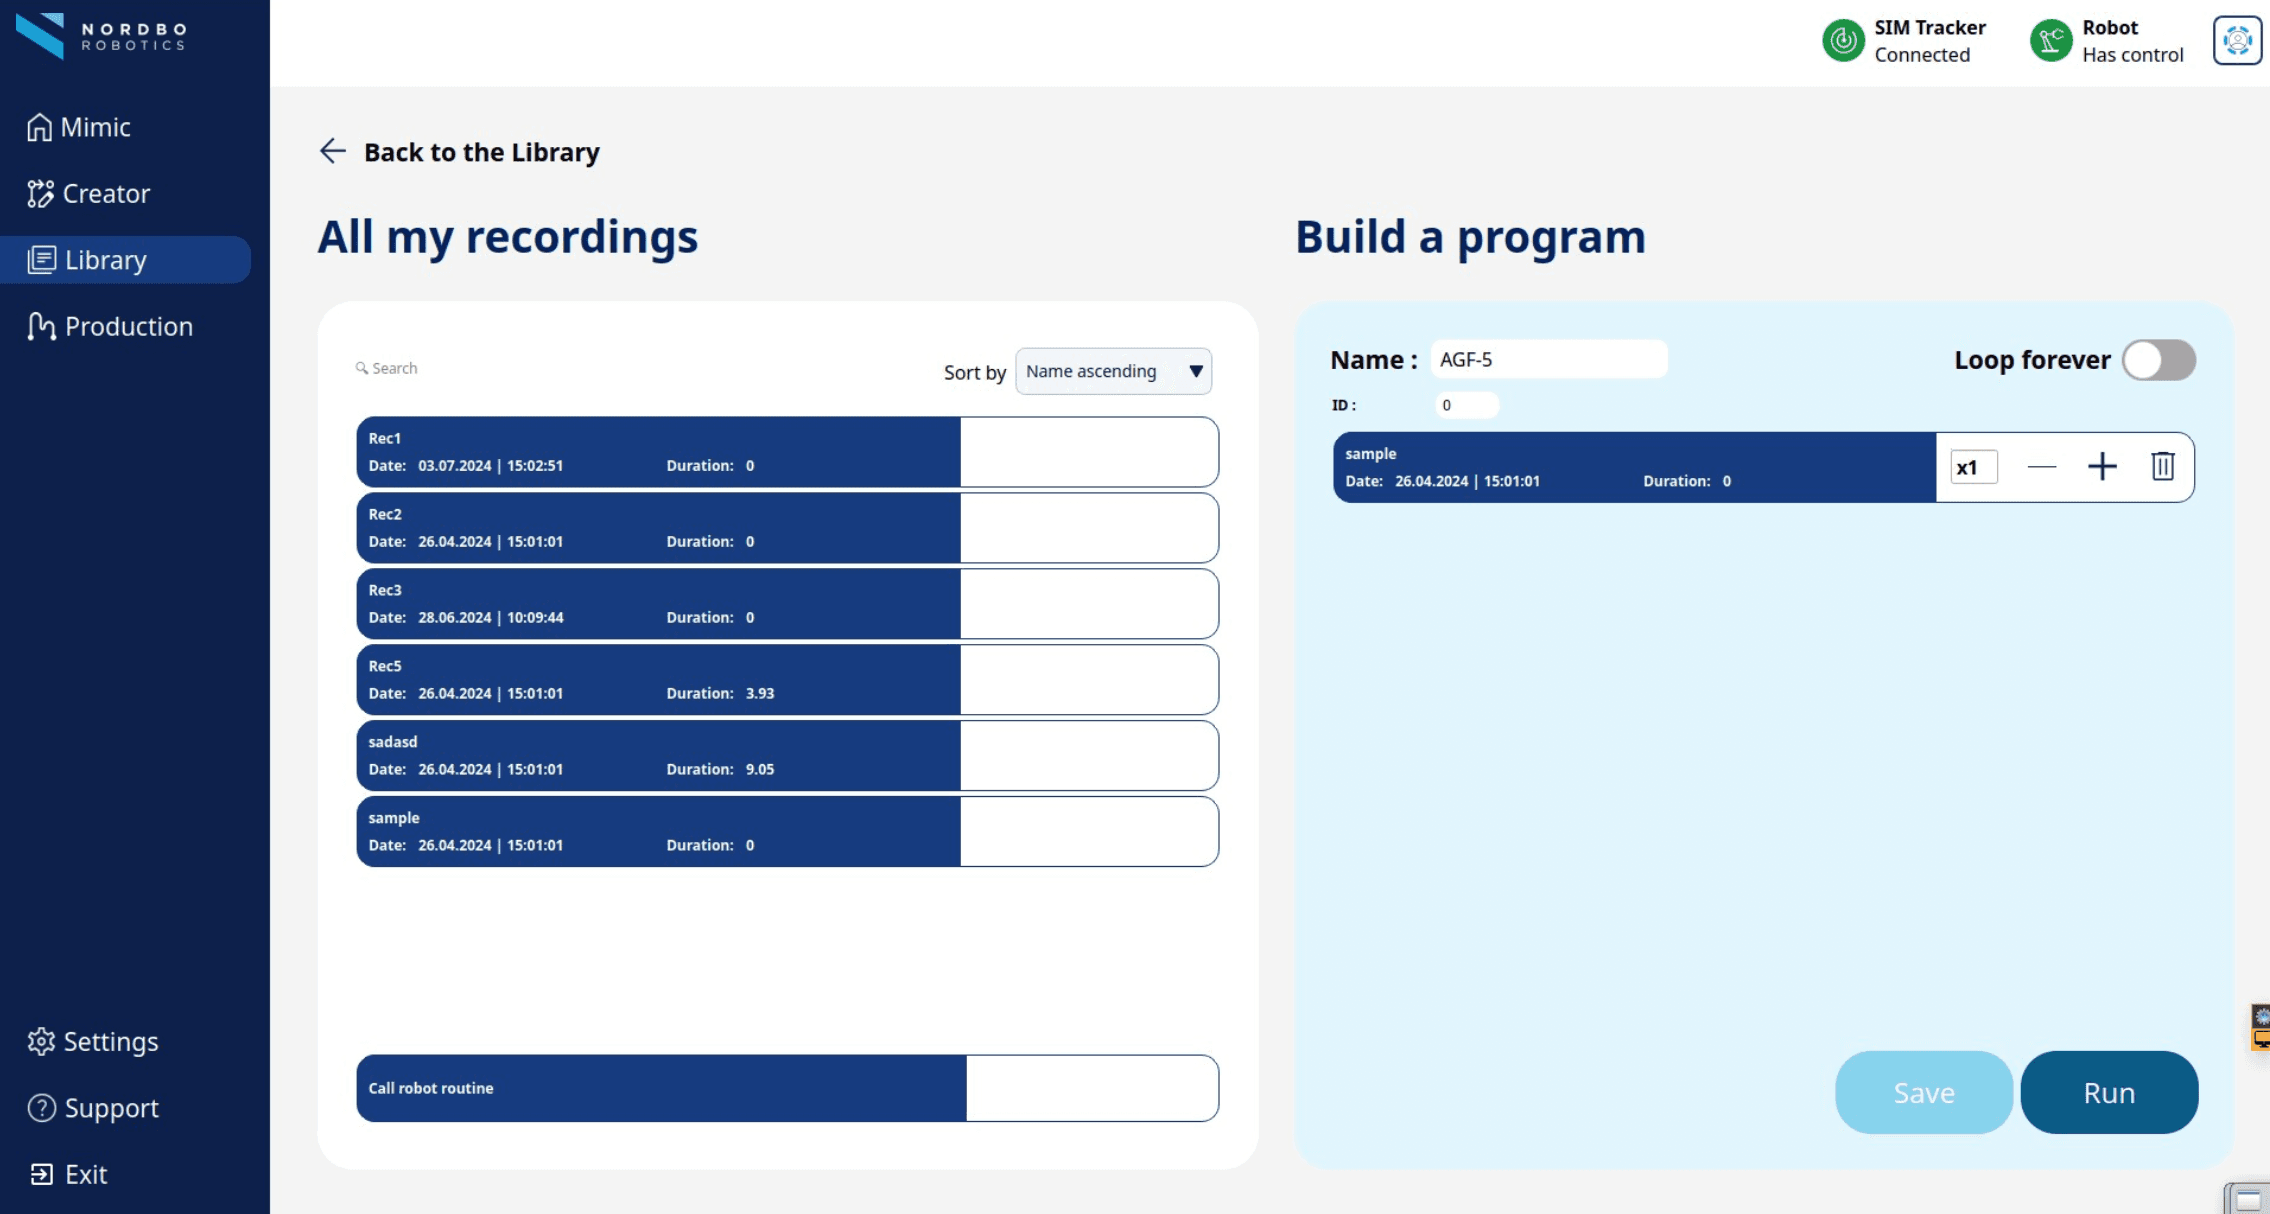Click the back arrow to the Library
The height and width of the screenshot is (1214, 2270).
tap(332, 151)
